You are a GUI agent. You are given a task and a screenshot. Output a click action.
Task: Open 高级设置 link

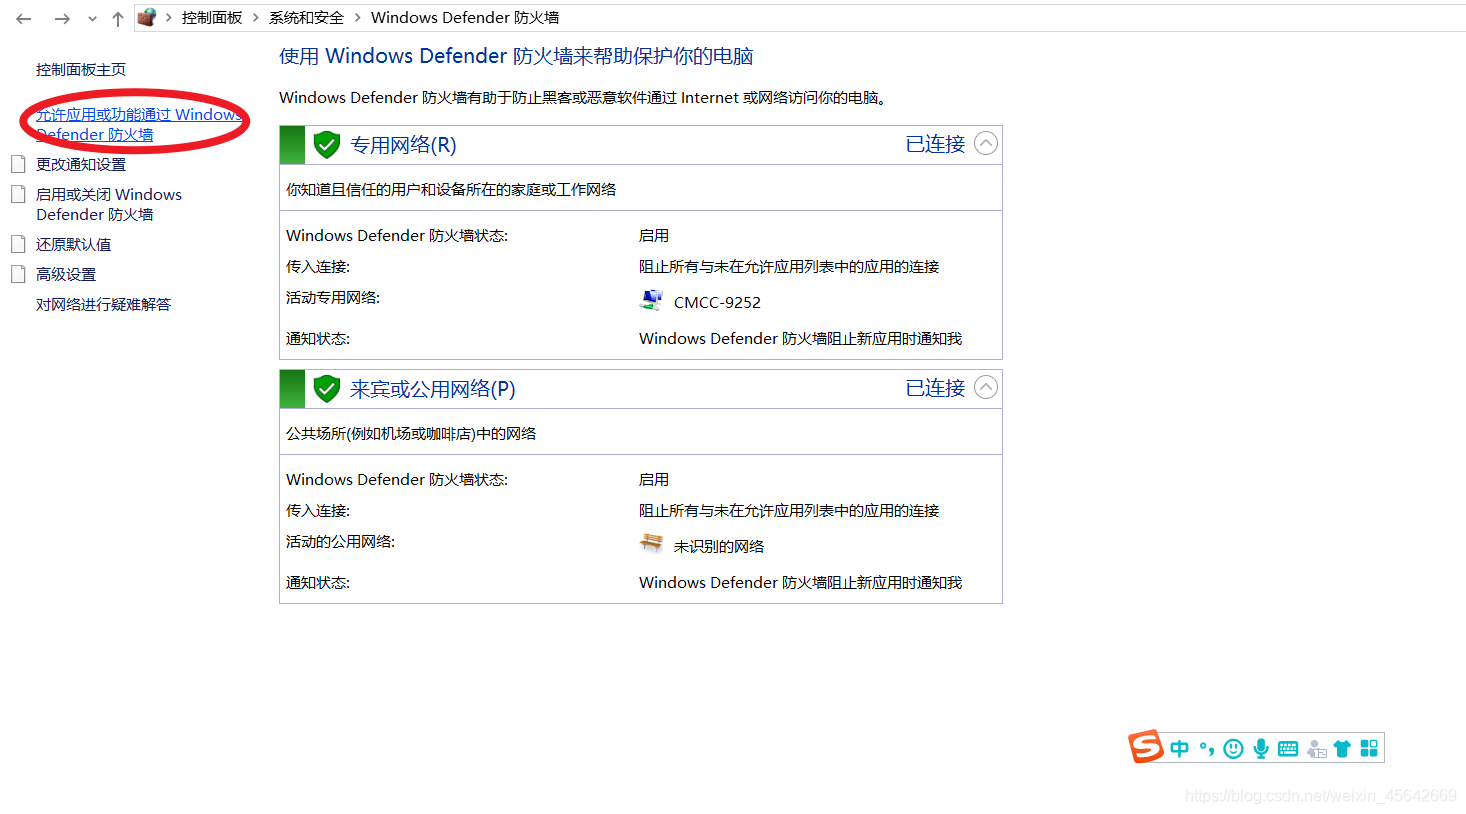[66, 274]
